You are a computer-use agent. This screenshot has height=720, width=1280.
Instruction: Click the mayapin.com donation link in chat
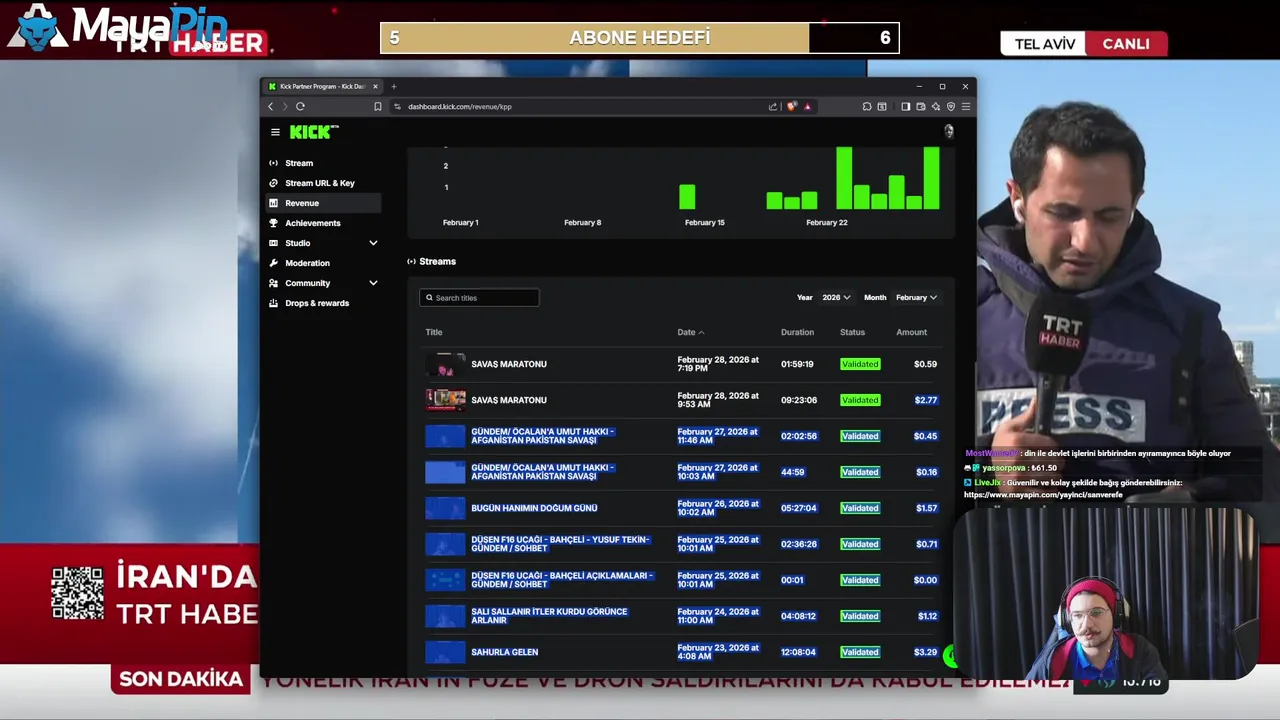coord(1043,495)
